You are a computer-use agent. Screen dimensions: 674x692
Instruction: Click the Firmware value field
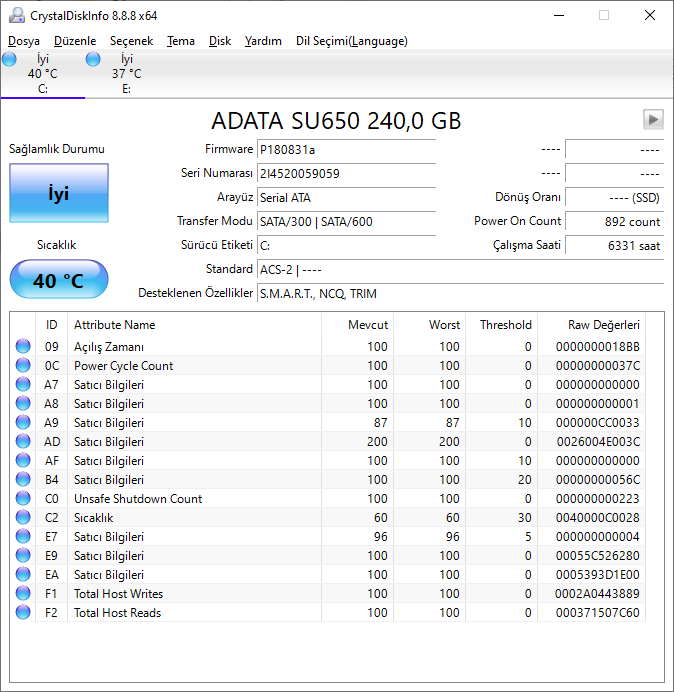pyautogui.click(x=345, y=150)
